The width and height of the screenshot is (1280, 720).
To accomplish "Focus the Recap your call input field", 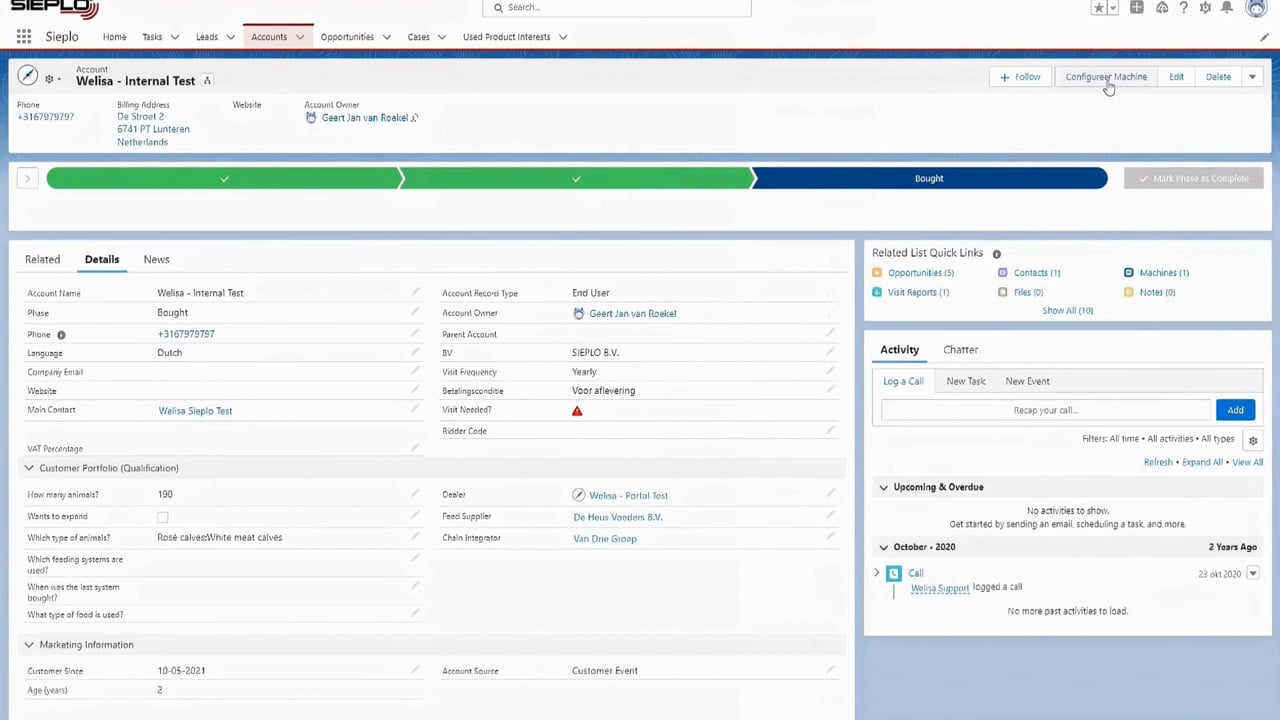I will (1045, 410).
